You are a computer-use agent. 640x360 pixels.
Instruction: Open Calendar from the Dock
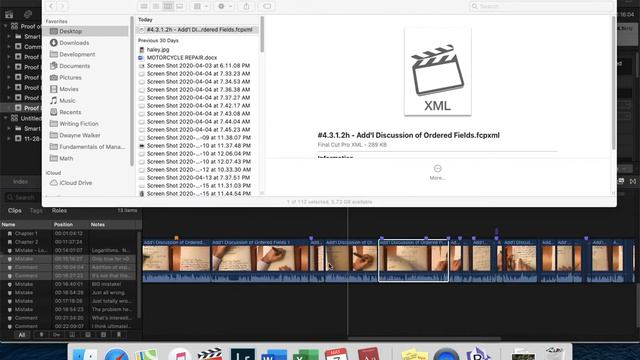[336, 354]
